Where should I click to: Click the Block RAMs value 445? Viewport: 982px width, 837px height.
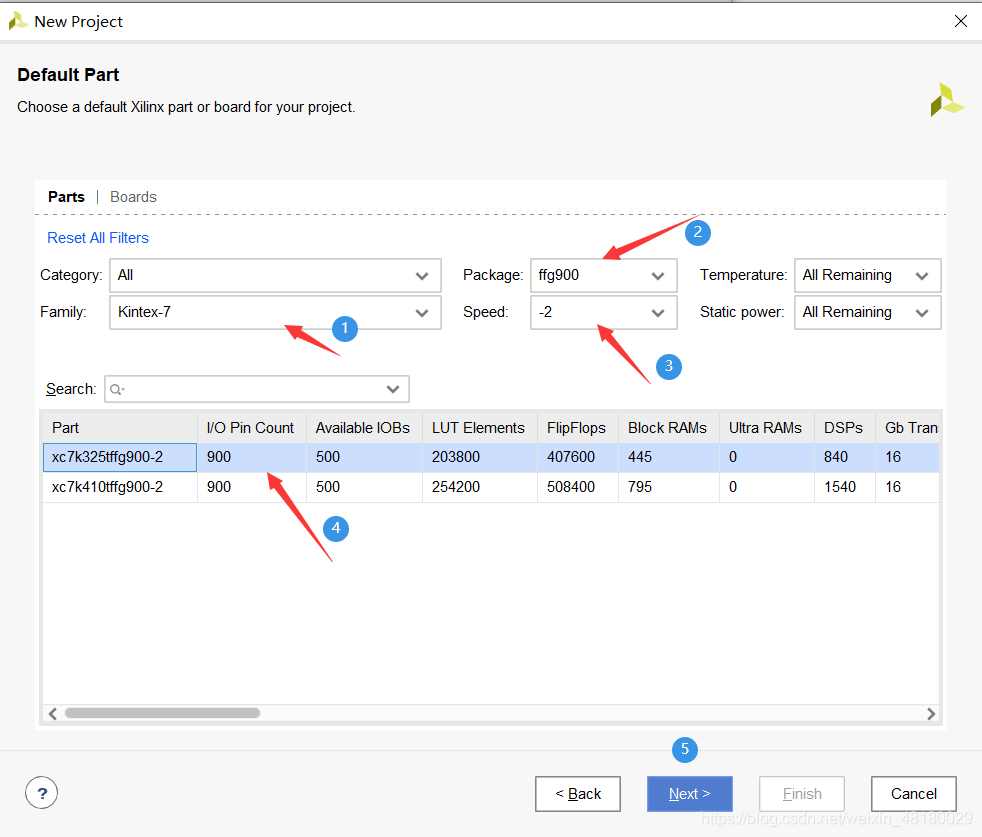pyautogui.click(x=640, y=457)
